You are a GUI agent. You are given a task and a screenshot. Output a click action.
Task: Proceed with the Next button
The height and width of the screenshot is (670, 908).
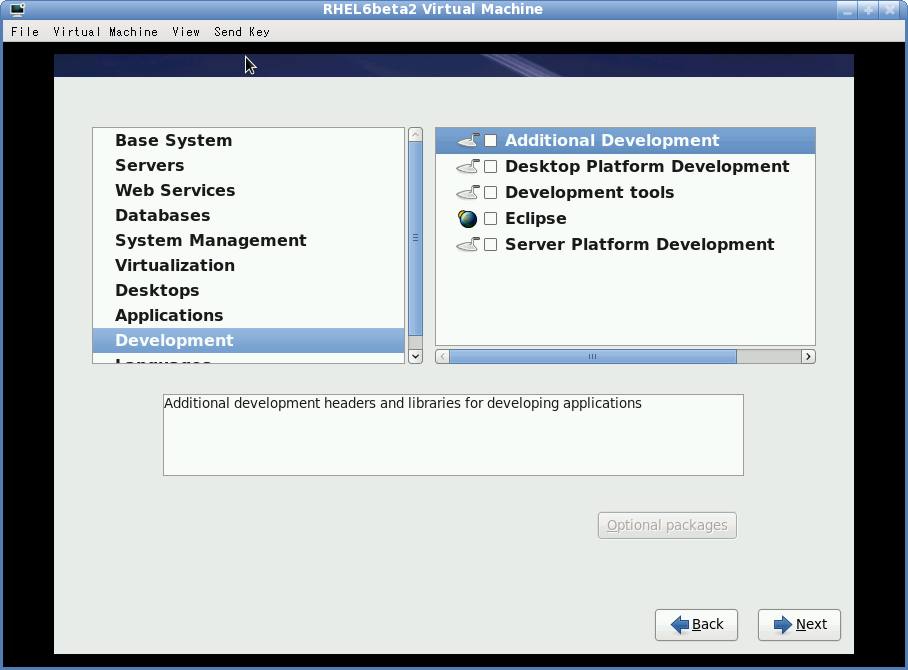799,625
